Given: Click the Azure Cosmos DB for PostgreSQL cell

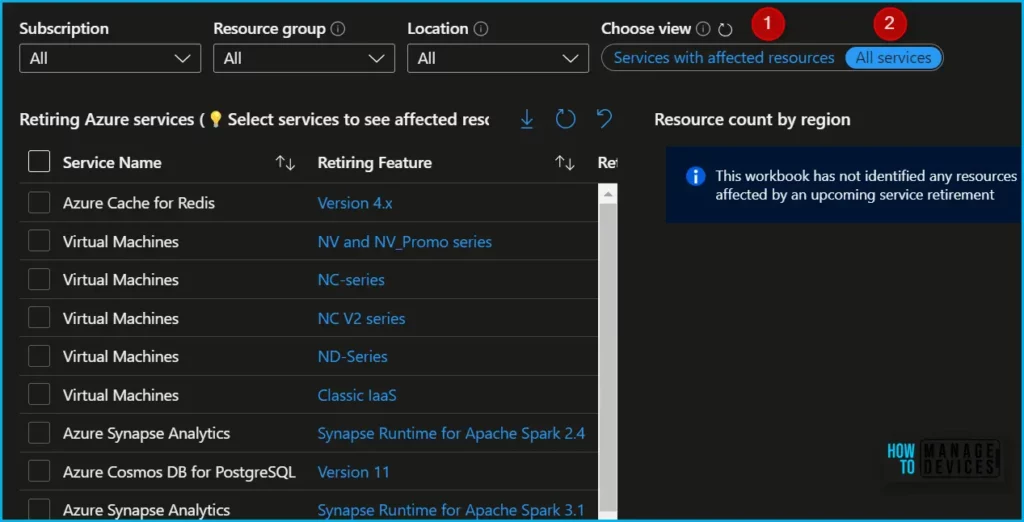Looking at the screenshot, I should (x=179, y=471).
